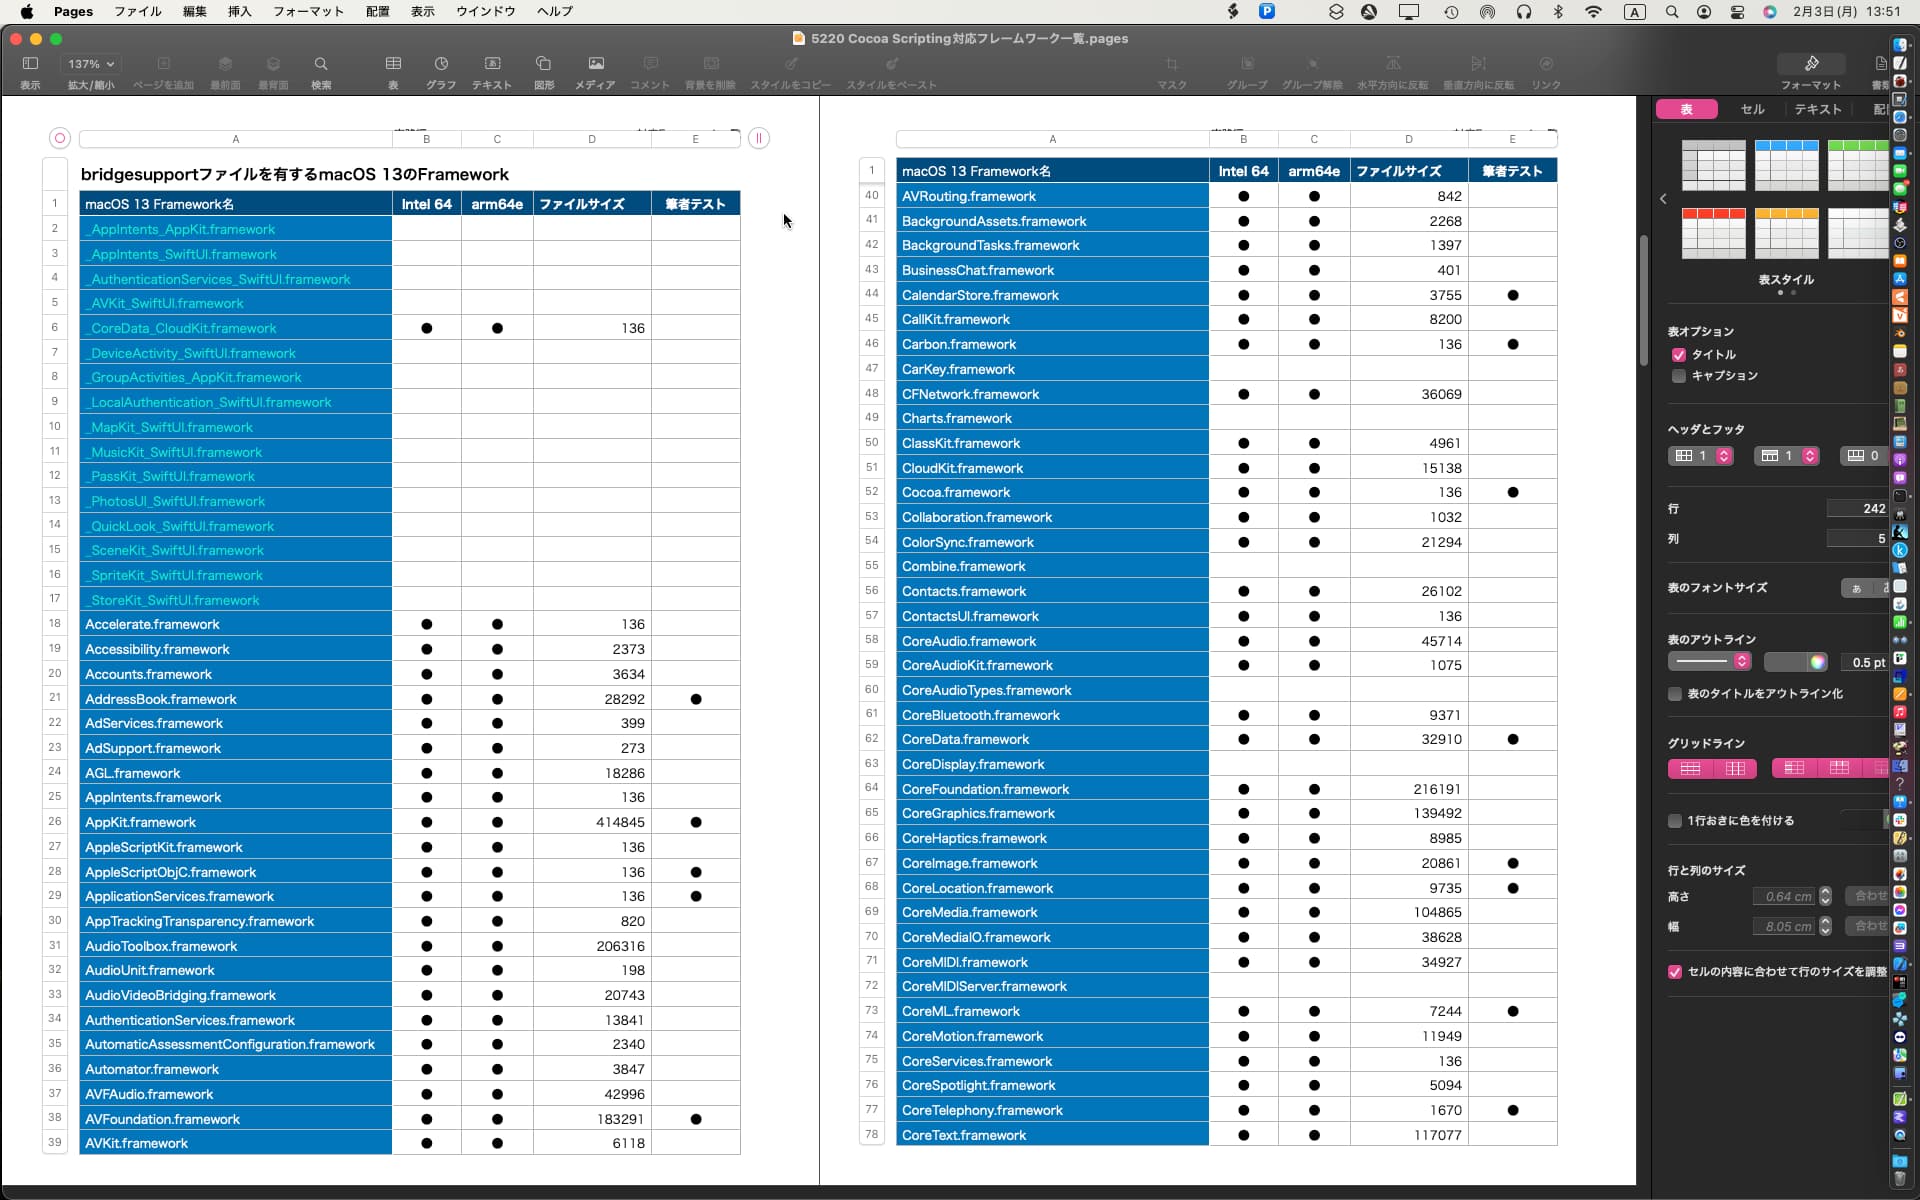Click the Cocoa.framework cell
This screenshot has height=1200, width=1920.
pyautogui.click(x=1052, y=492)
